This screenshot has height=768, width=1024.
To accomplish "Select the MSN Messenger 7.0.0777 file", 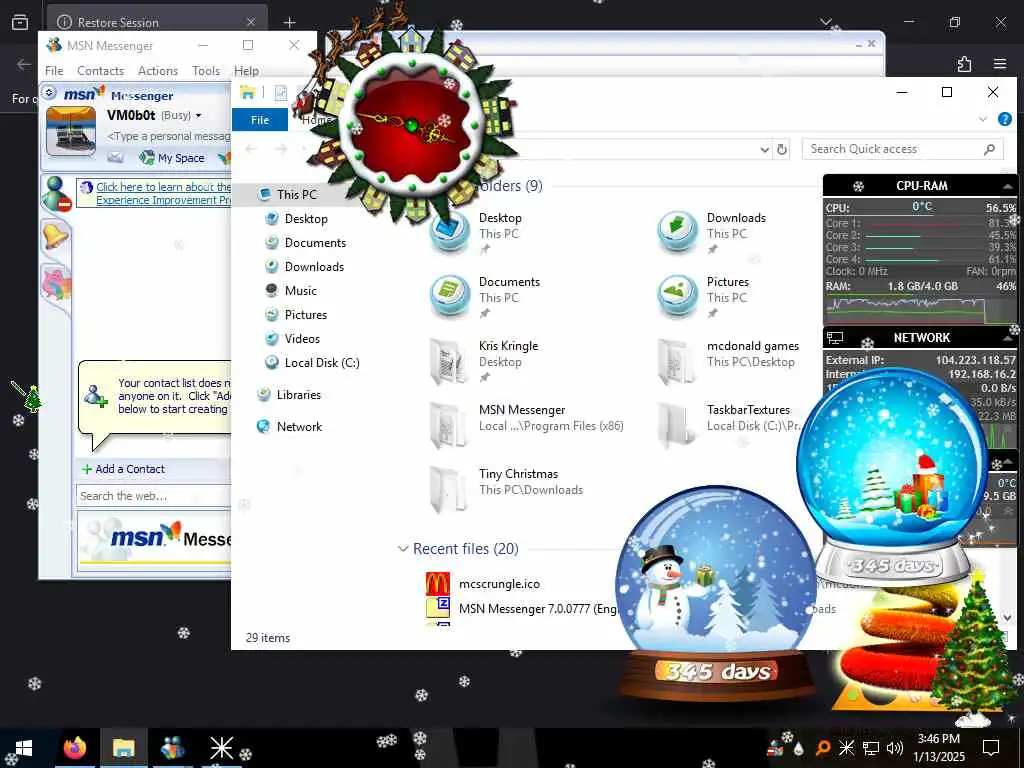I will pos(522,609).
